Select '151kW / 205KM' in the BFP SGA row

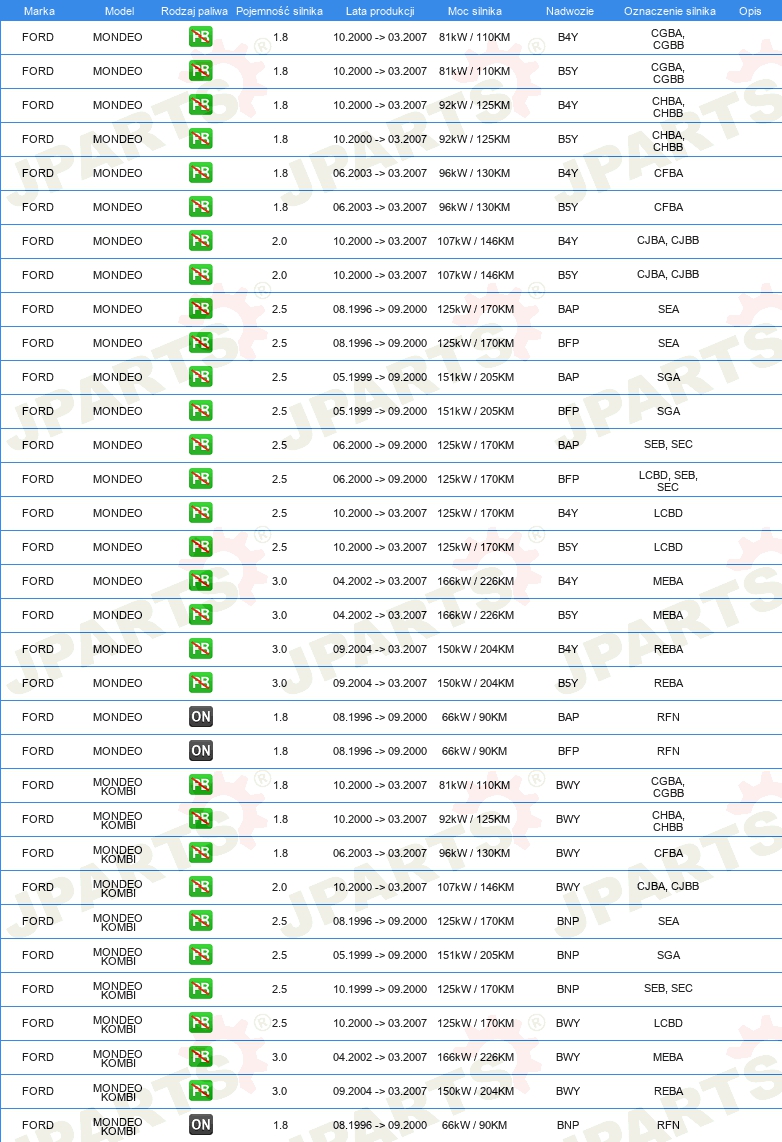click(475, 411)
